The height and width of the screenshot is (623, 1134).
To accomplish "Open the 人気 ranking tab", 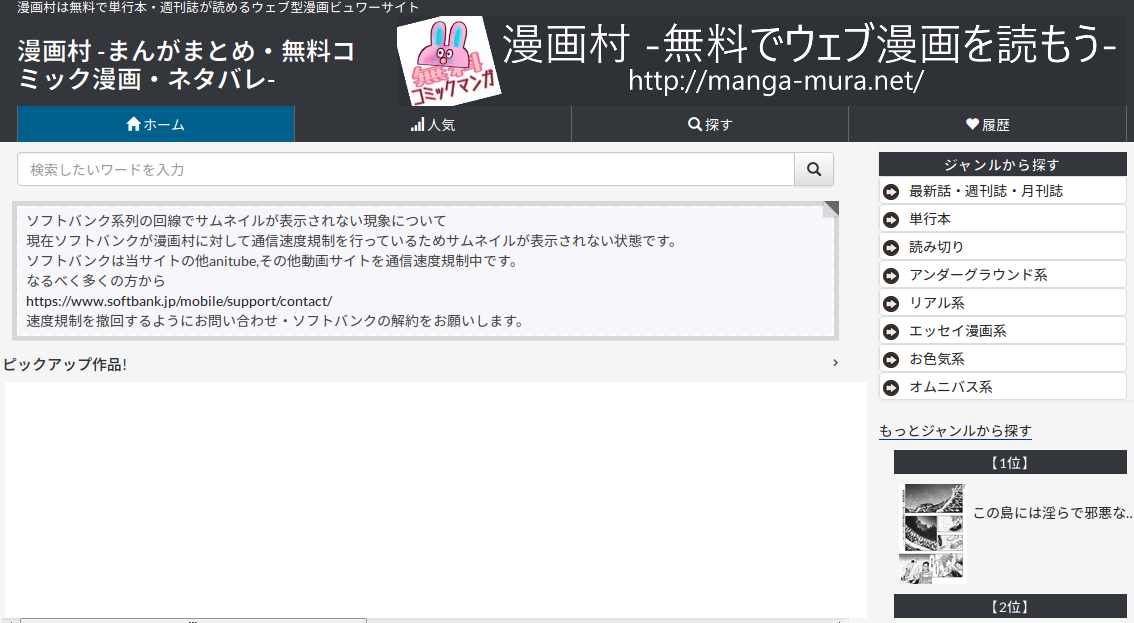I will point(432,124).
